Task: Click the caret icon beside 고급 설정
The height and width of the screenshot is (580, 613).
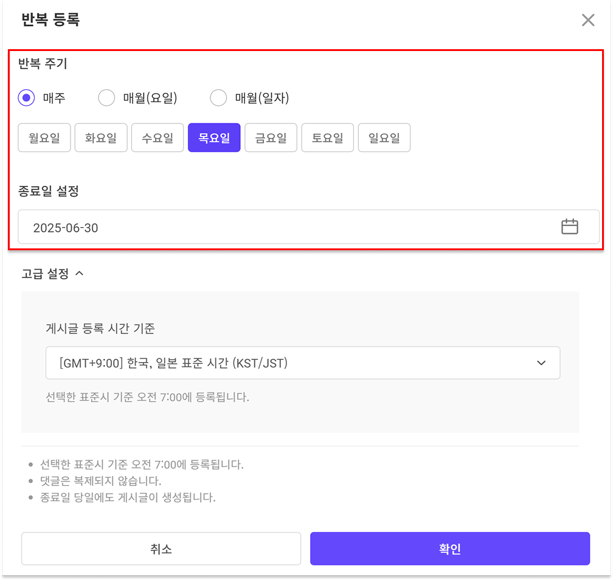Action: pos(80,272)
